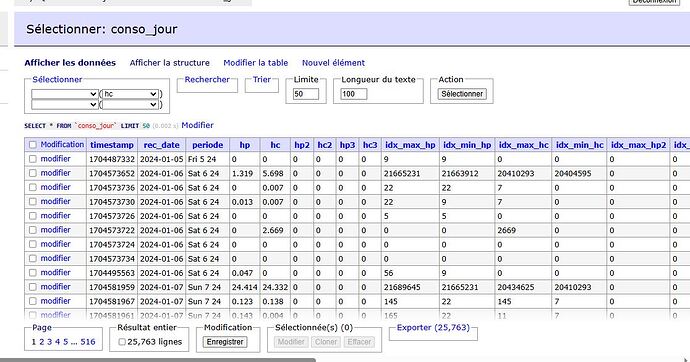Go to page 3 of results
Viewport: 690px width, 362px height.
[x=49, y=342]
